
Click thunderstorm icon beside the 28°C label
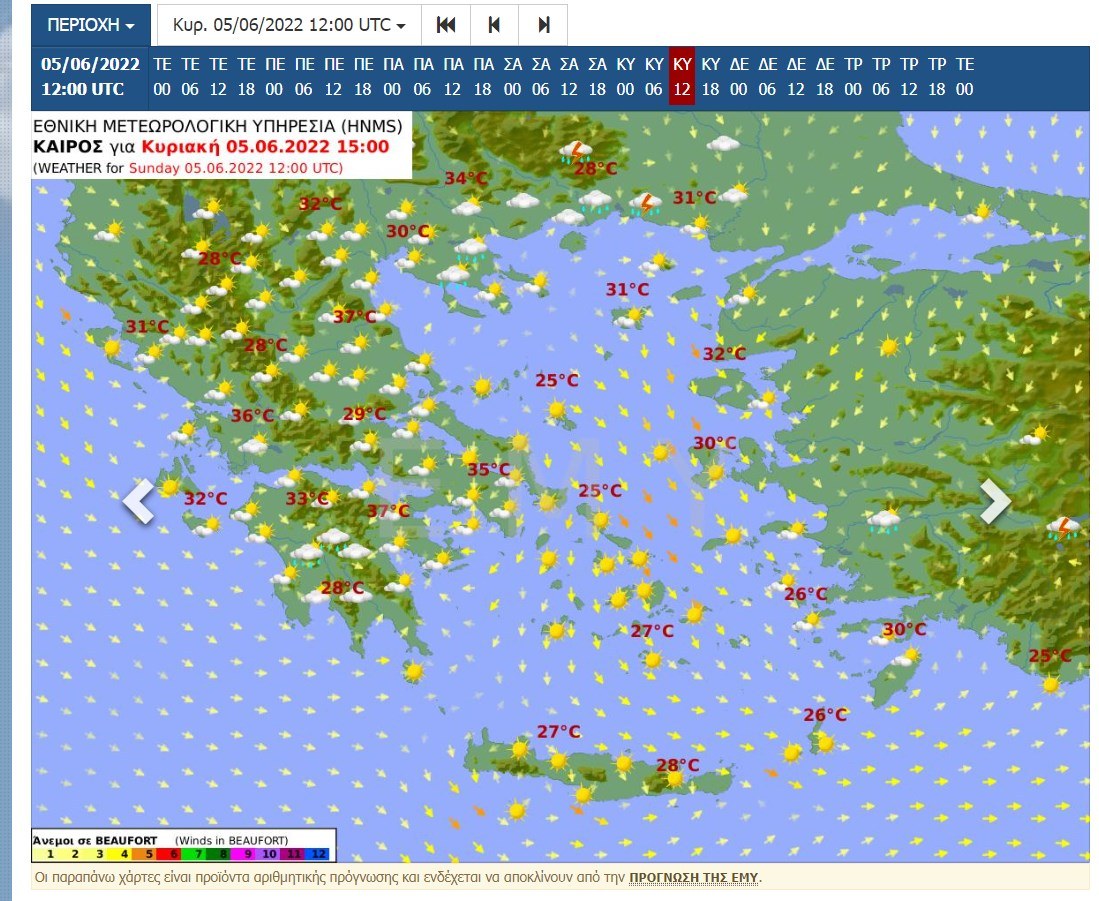575,151
